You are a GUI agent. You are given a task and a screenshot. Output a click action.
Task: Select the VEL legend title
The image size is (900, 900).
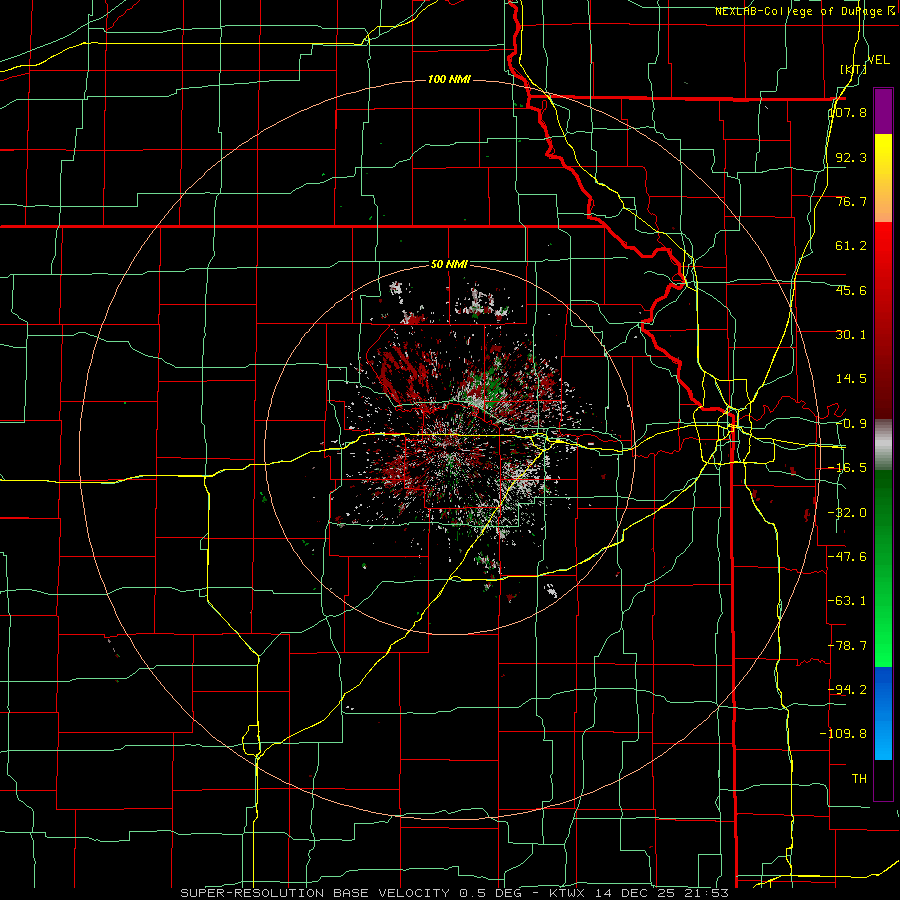878,60
